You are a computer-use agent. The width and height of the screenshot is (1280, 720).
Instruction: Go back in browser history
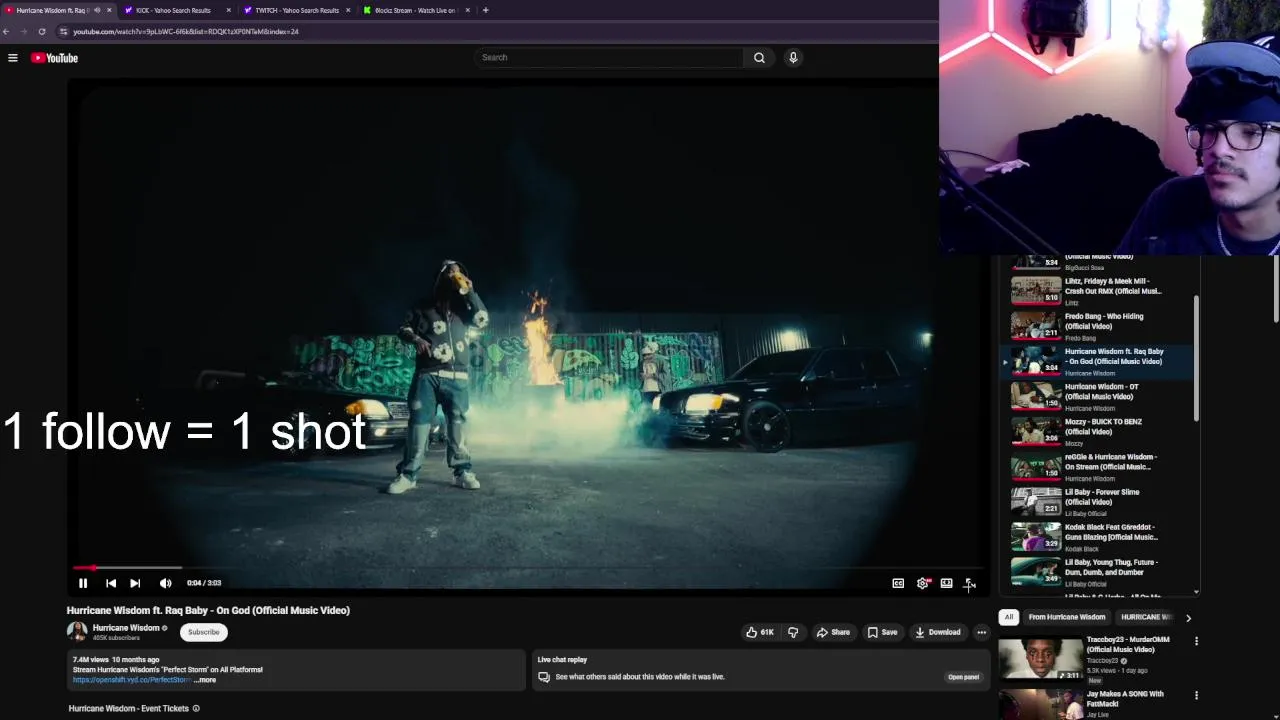tap(6, 31)
